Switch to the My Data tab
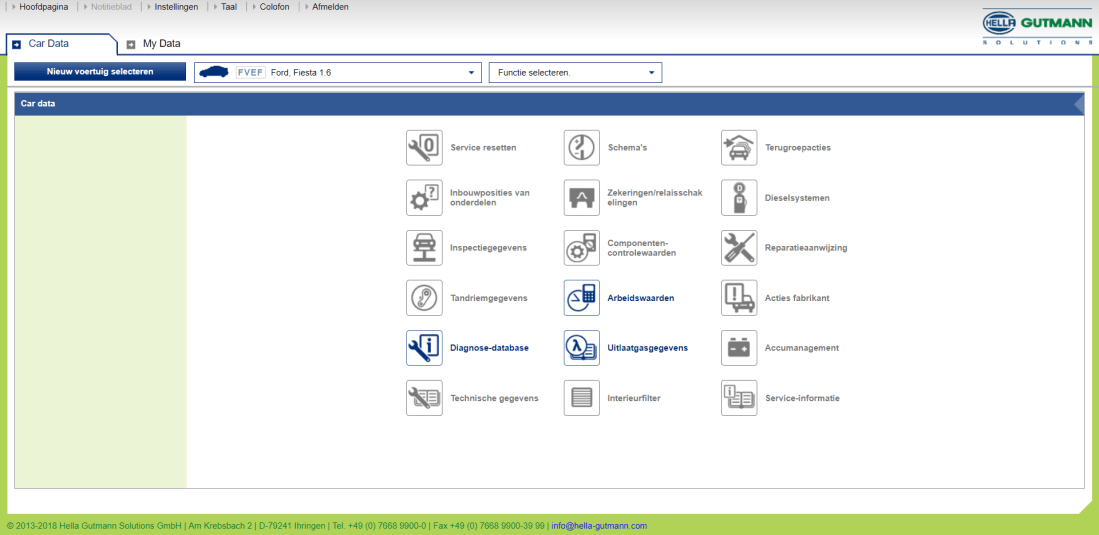The image size is (1099, 535). pyautogui.click(x=160, y=44)
